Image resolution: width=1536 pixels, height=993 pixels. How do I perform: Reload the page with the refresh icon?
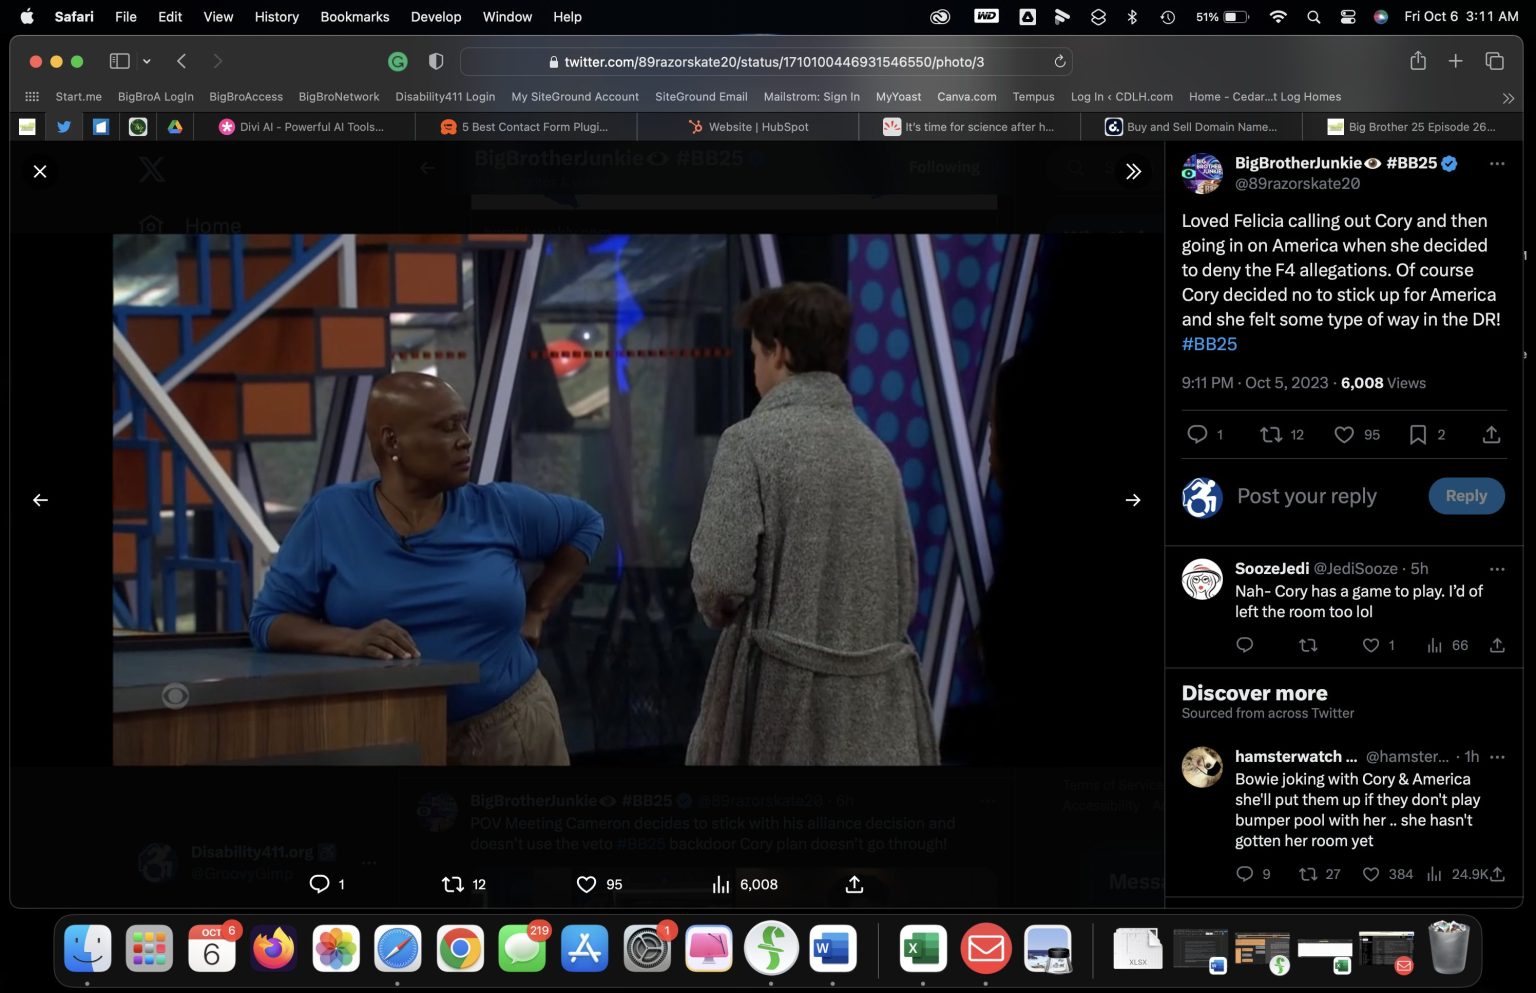point(1060,62)
